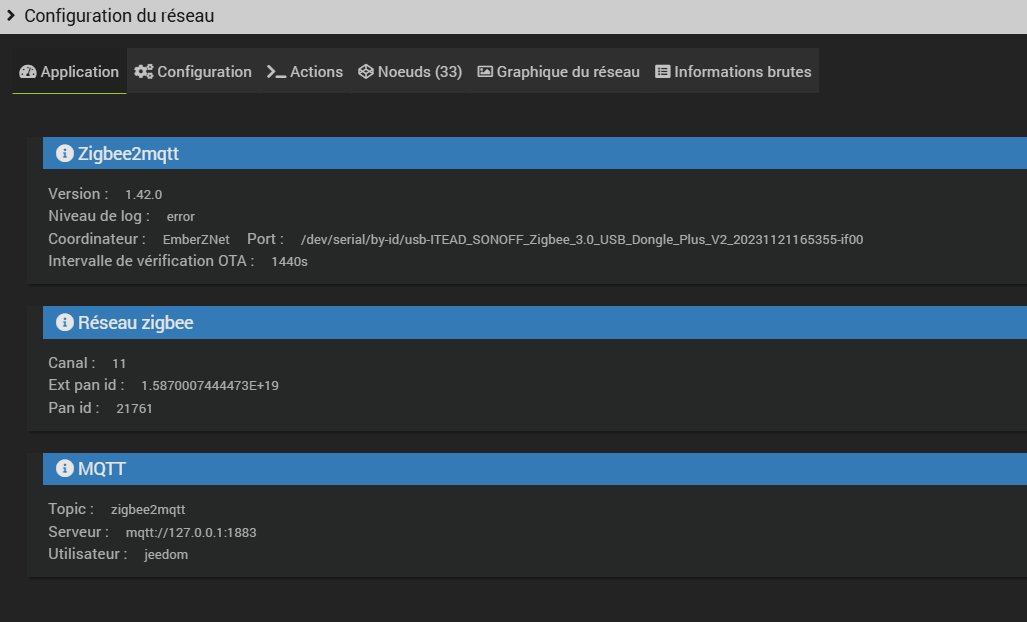This screenshot has width=1027, height=622.
Task: Click the Intervalle de vérification OTA label
Action: (x=151, y=261)
